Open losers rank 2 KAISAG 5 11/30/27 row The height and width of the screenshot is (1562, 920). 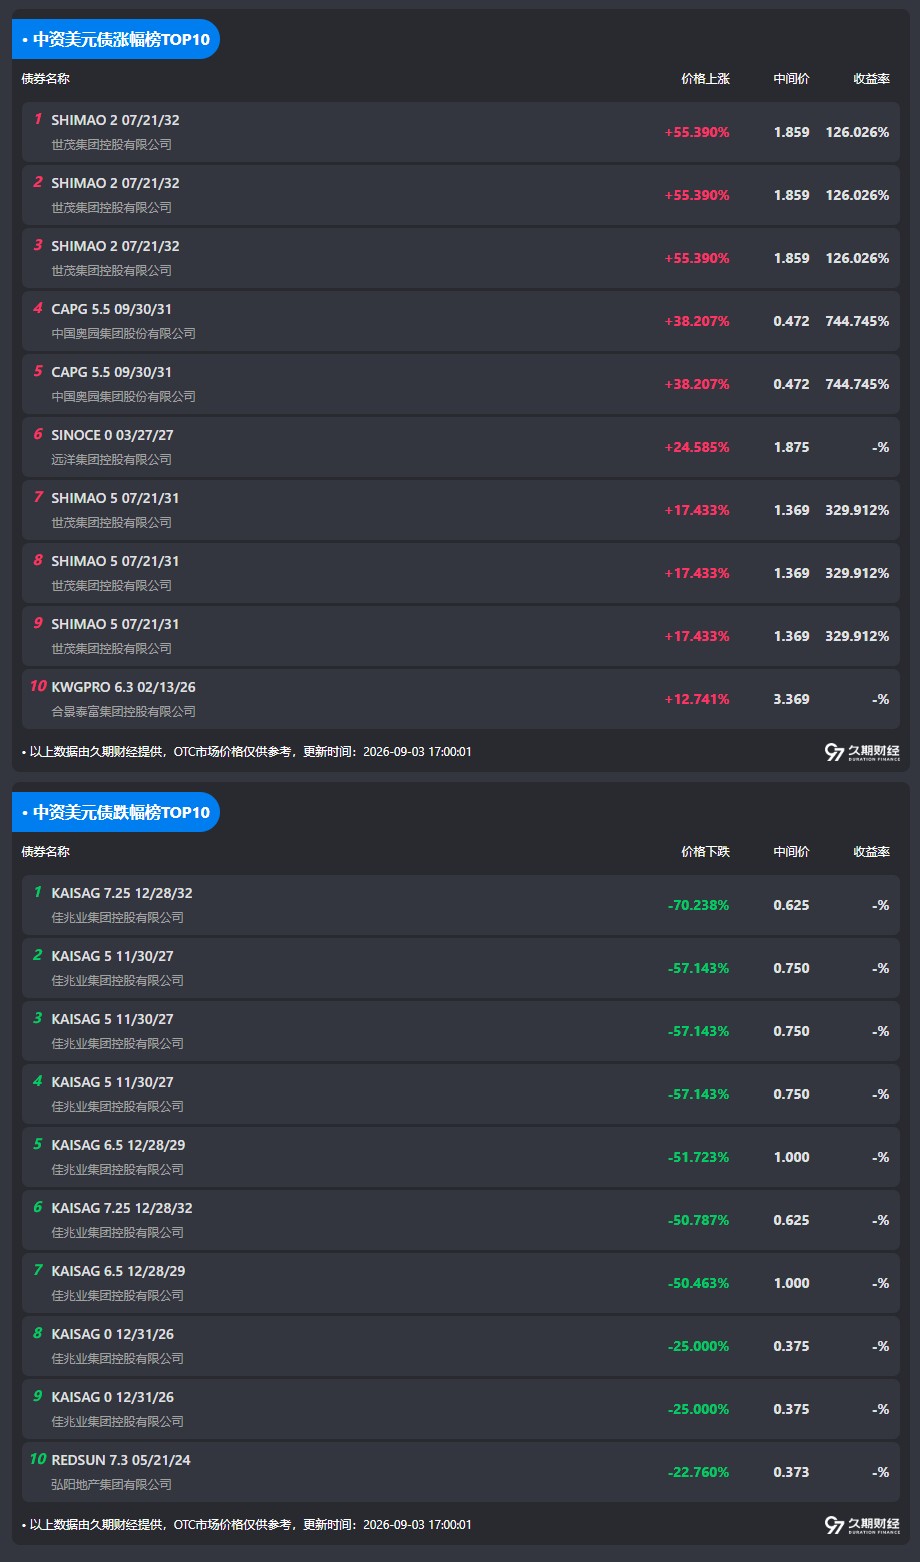461,968
